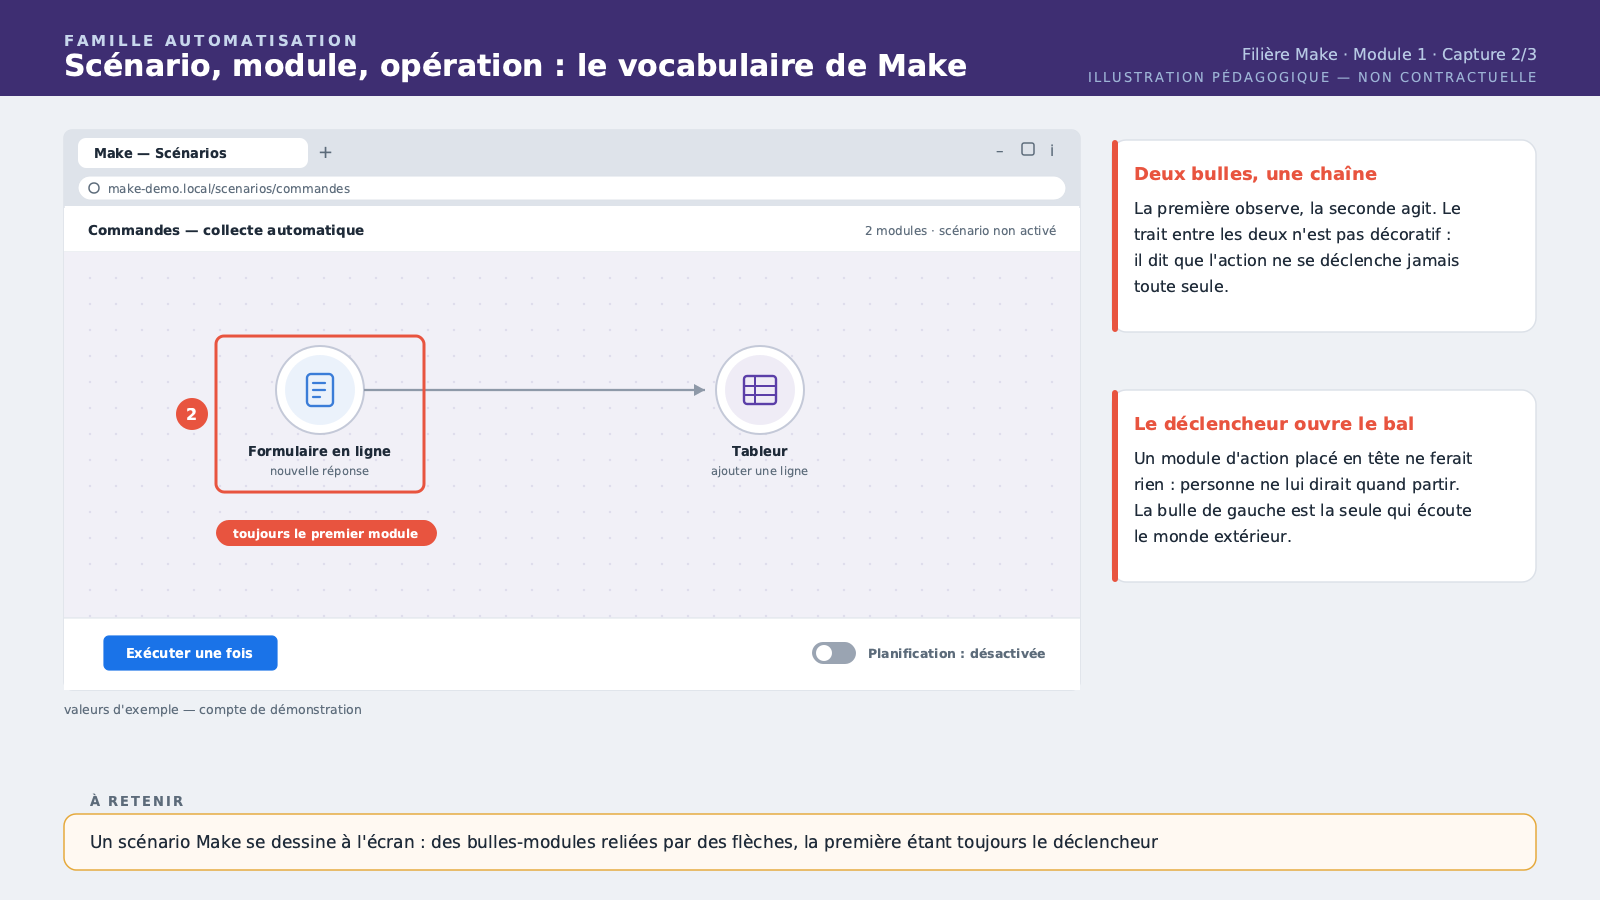The image size is (1600, 900).
Task: Click the Formulaire en ligne label
Action: 320,451
